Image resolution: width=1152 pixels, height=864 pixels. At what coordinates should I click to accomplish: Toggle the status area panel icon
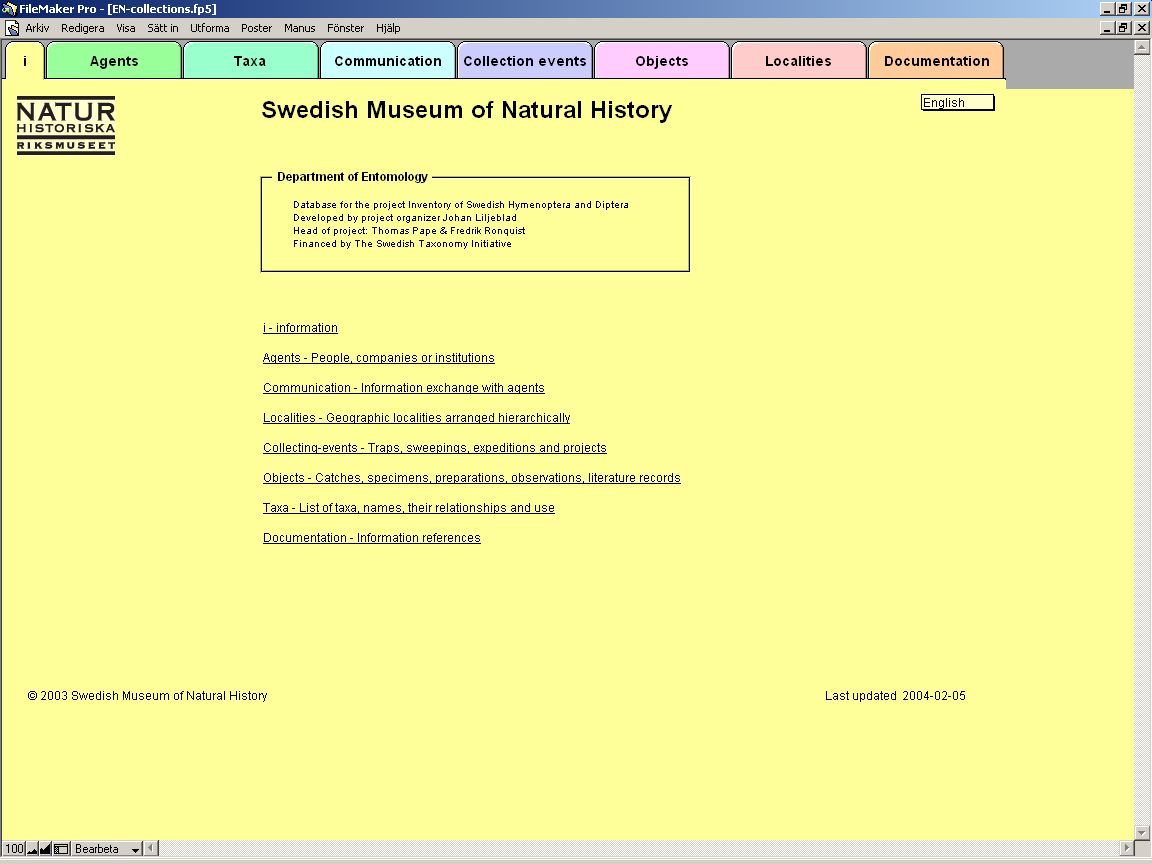61,849
